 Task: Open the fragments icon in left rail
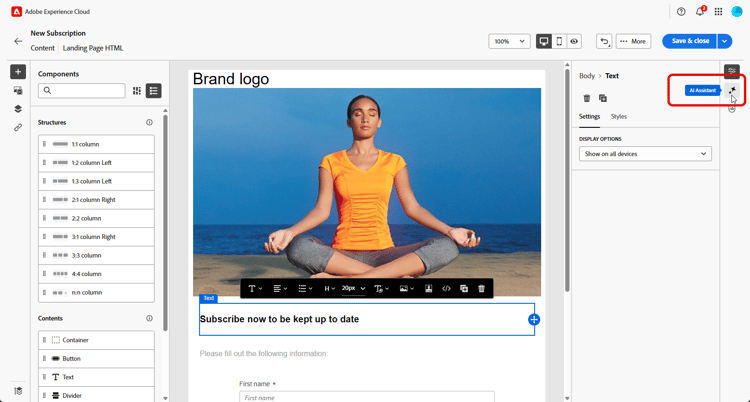(18, 90)
